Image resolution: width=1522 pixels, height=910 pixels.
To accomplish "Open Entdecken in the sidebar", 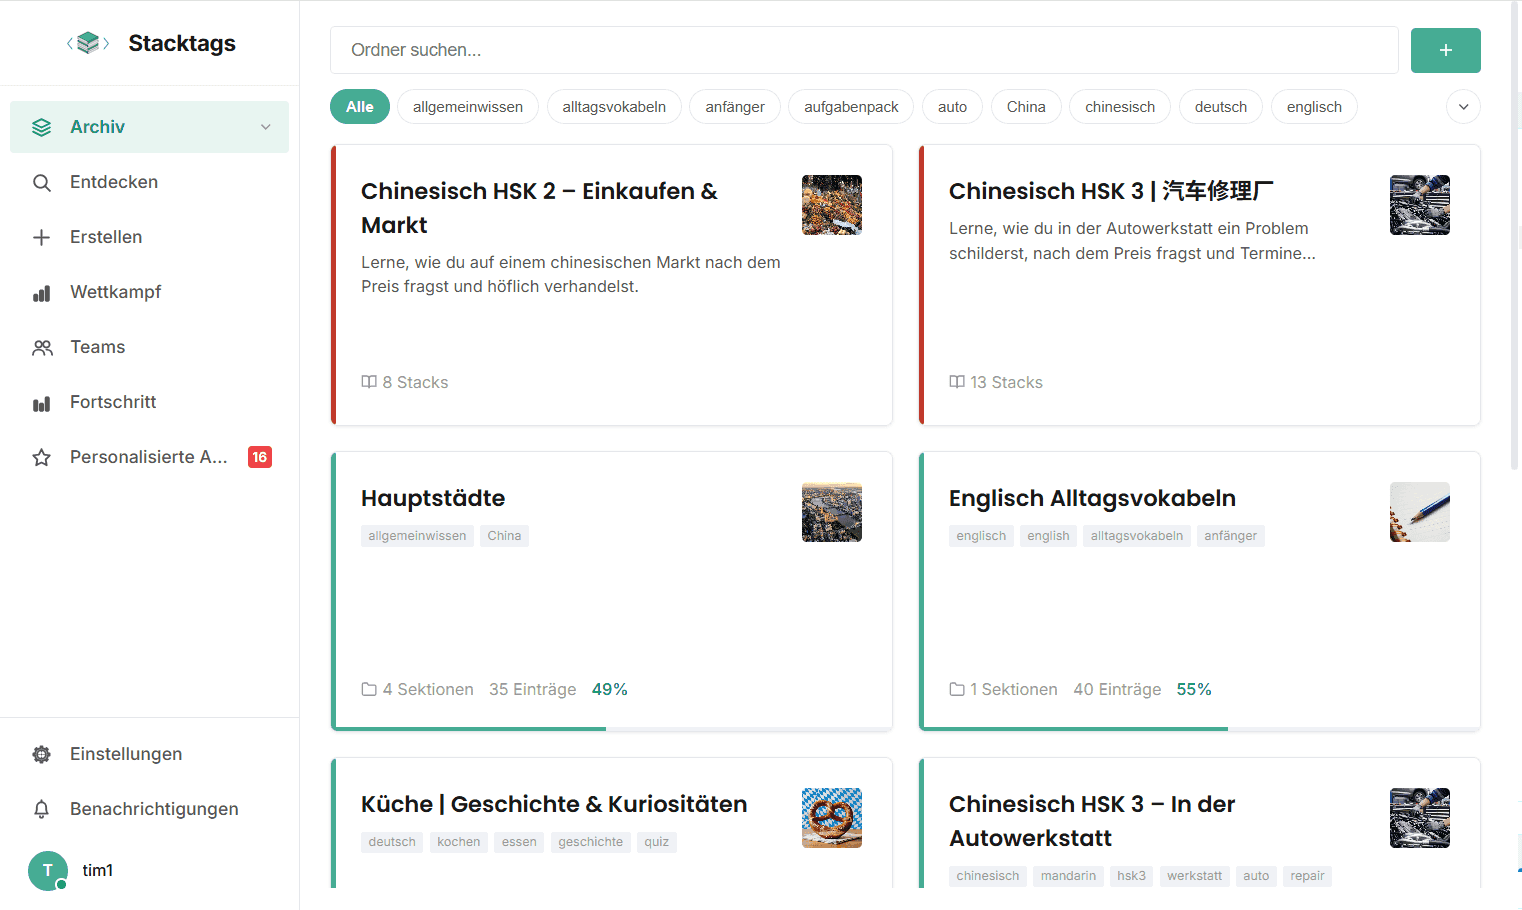I will [149, 182].
